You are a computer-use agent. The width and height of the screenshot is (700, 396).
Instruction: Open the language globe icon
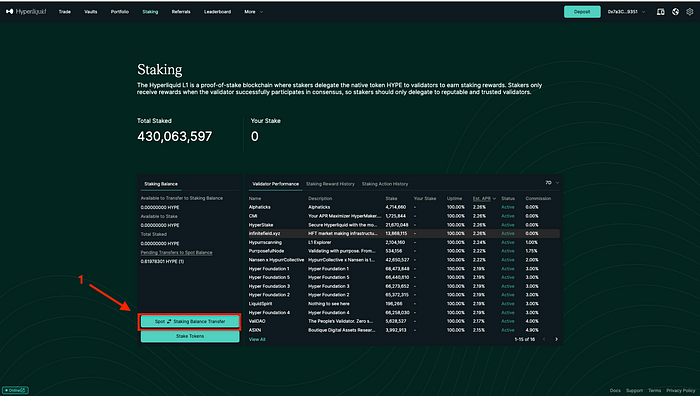coord(675,12)
